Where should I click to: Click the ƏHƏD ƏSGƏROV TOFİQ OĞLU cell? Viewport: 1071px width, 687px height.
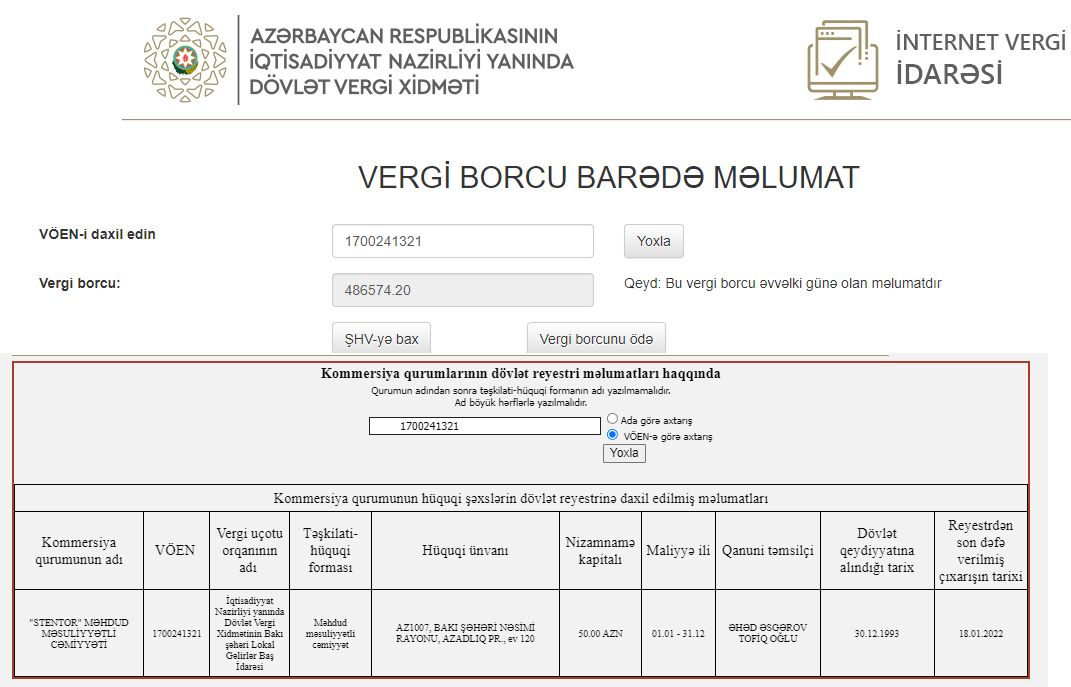tap(768, 633)
